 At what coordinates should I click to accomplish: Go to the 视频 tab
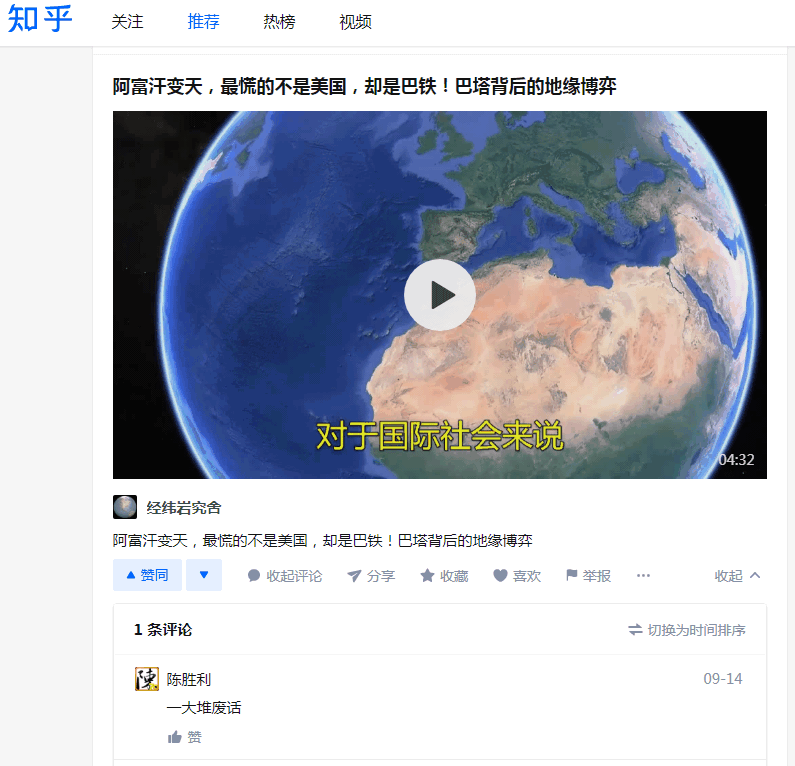pyautogui.click(x=355, y=22)
